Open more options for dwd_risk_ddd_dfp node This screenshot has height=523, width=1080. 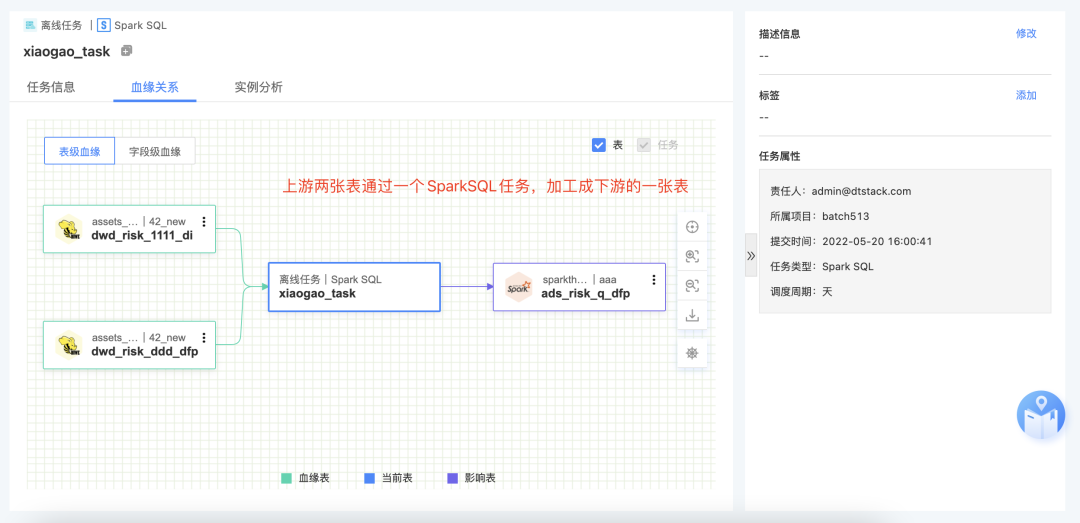click(204, 338)
